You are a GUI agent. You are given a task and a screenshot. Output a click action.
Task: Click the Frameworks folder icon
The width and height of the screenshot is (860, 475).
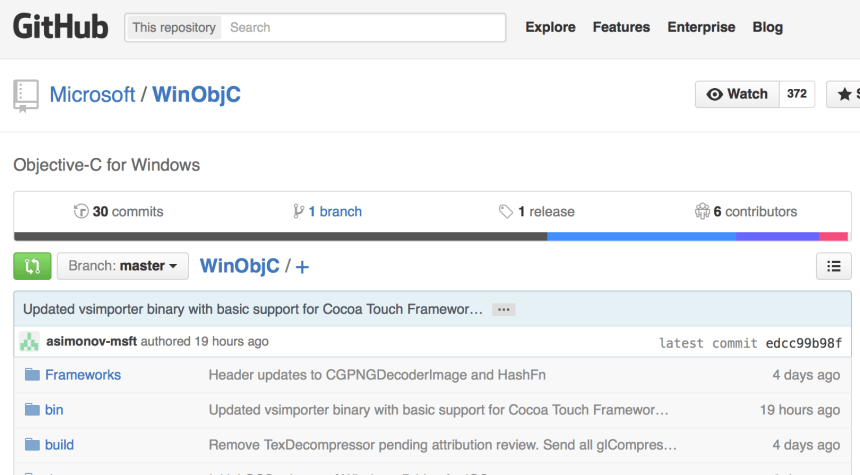point(32,375)
